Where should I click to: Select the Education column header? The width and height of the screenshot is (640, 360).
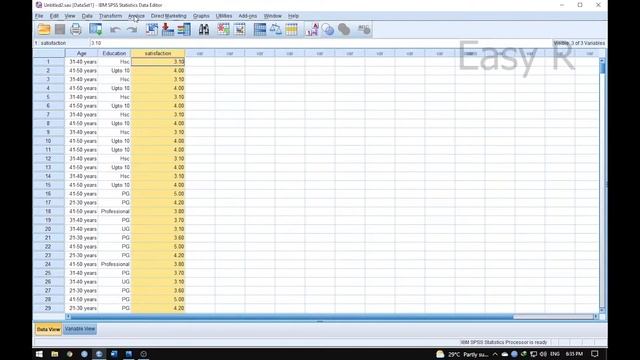tap(114, 53)
